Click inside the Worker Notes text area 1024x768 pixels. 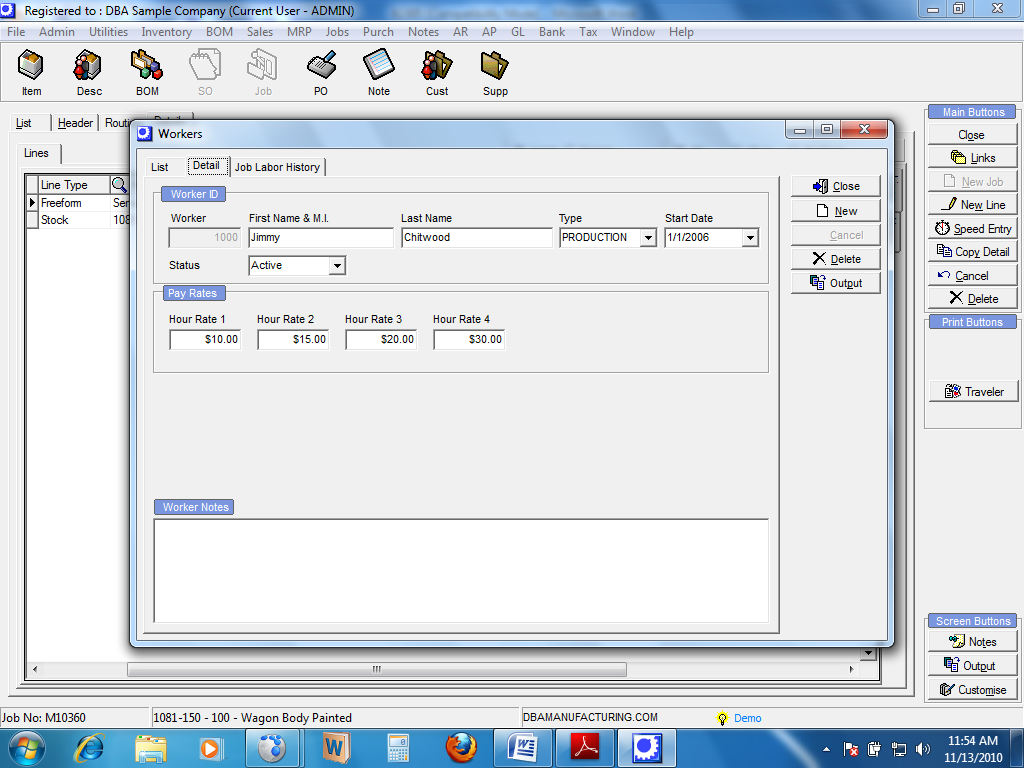pos(460,570)
